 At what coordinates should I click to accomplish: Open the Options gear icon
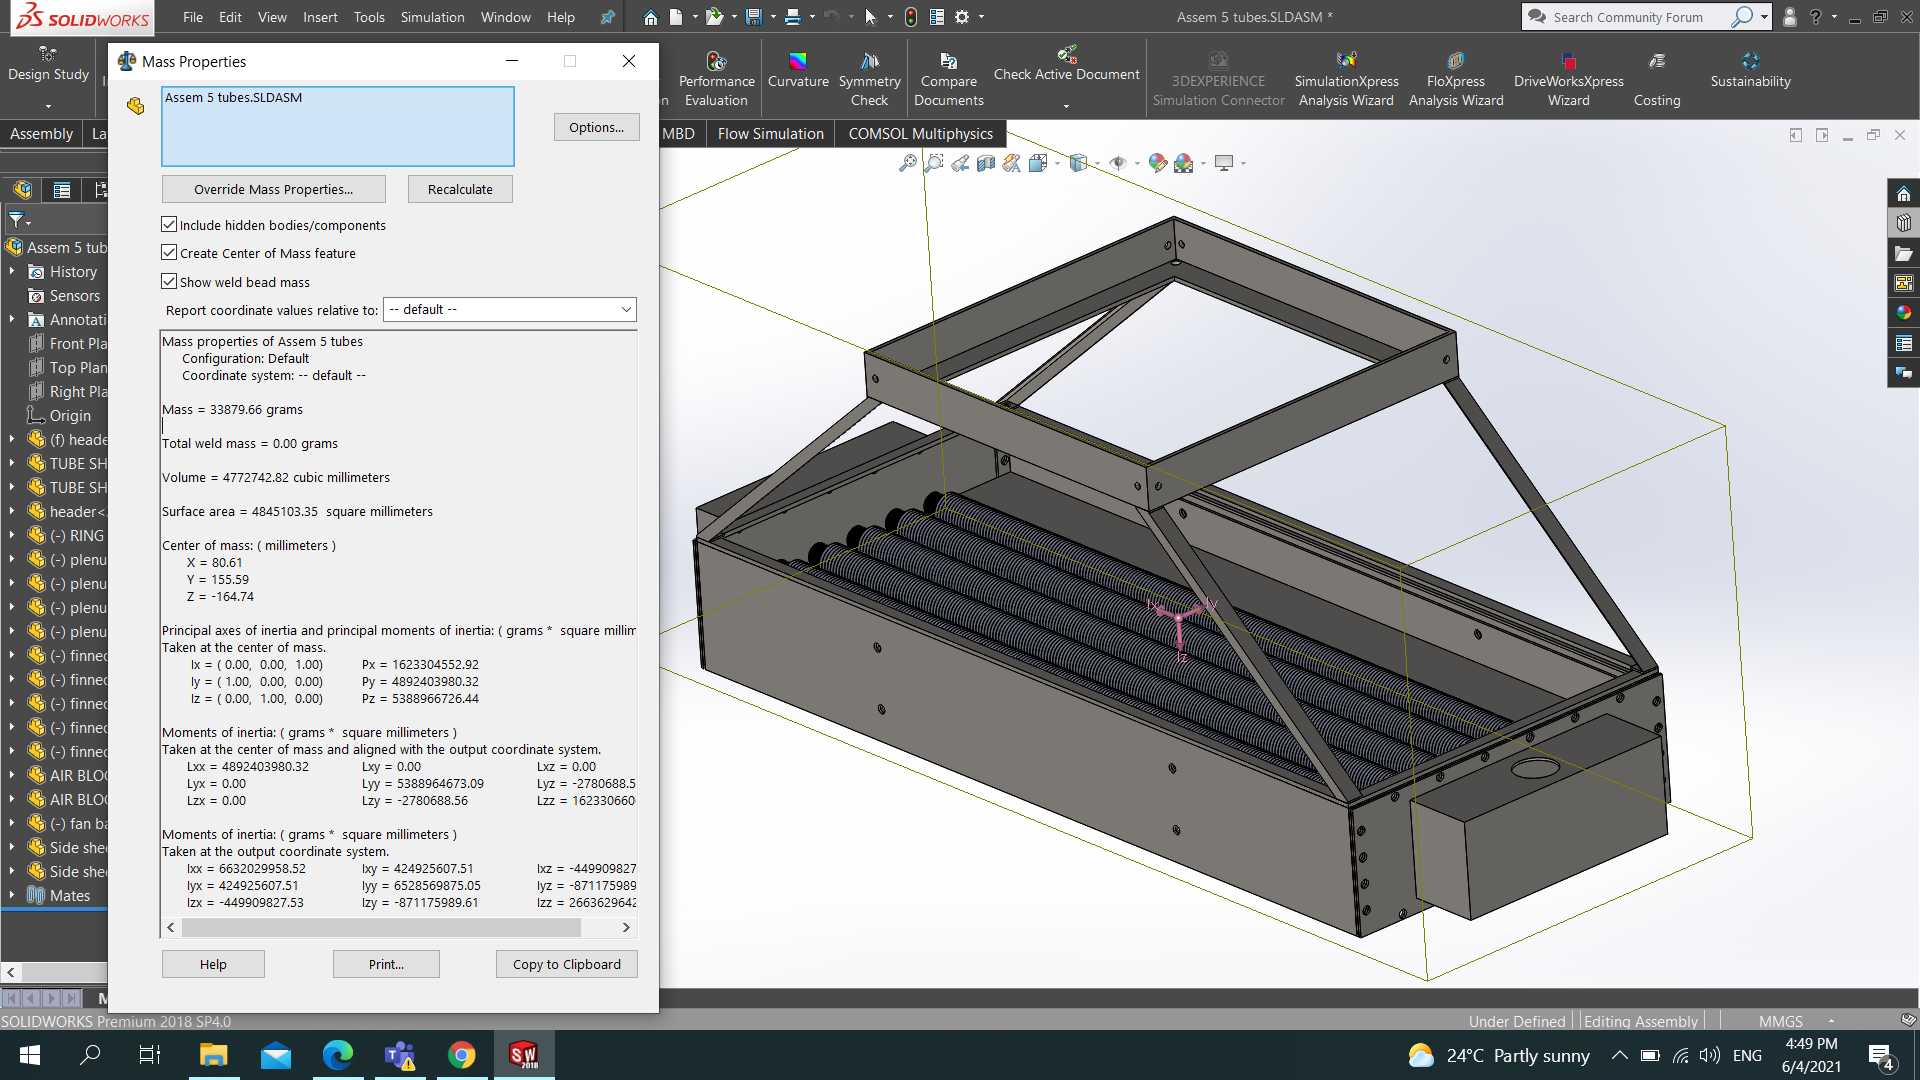962,17
